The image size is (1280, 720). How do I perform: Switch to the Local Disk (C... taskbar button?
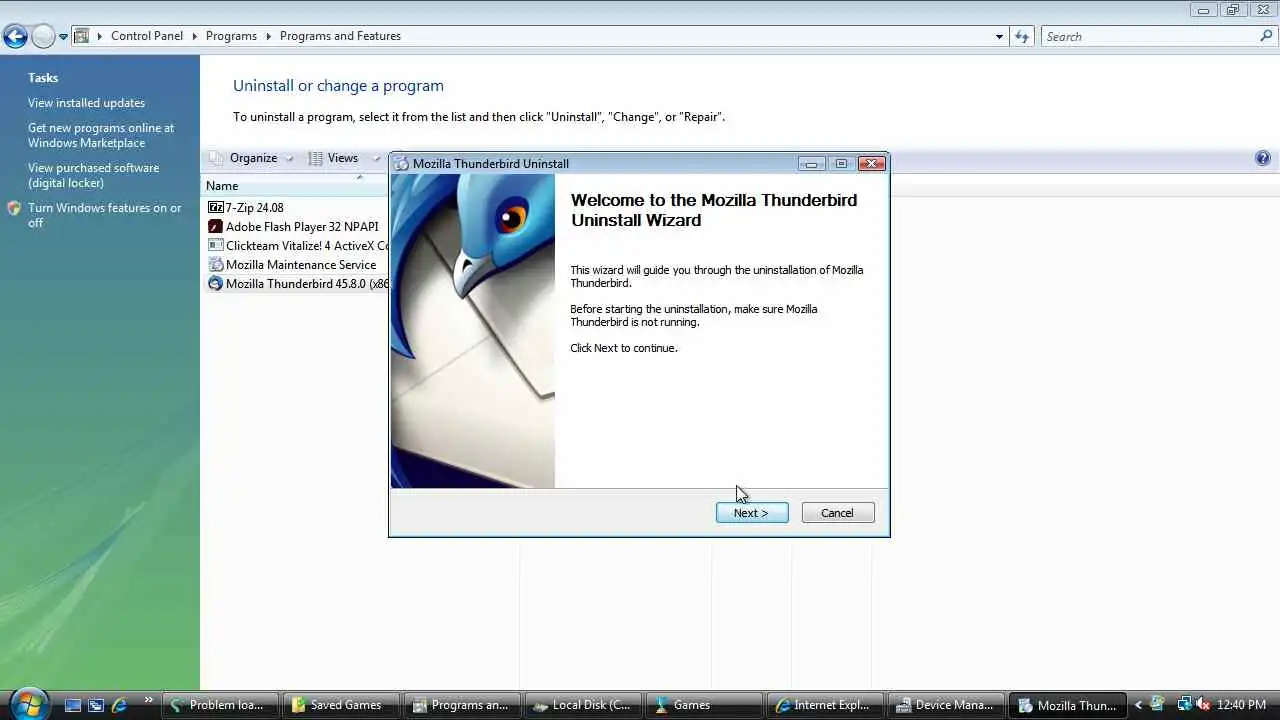pyautogui.click(x=583, y=705)
